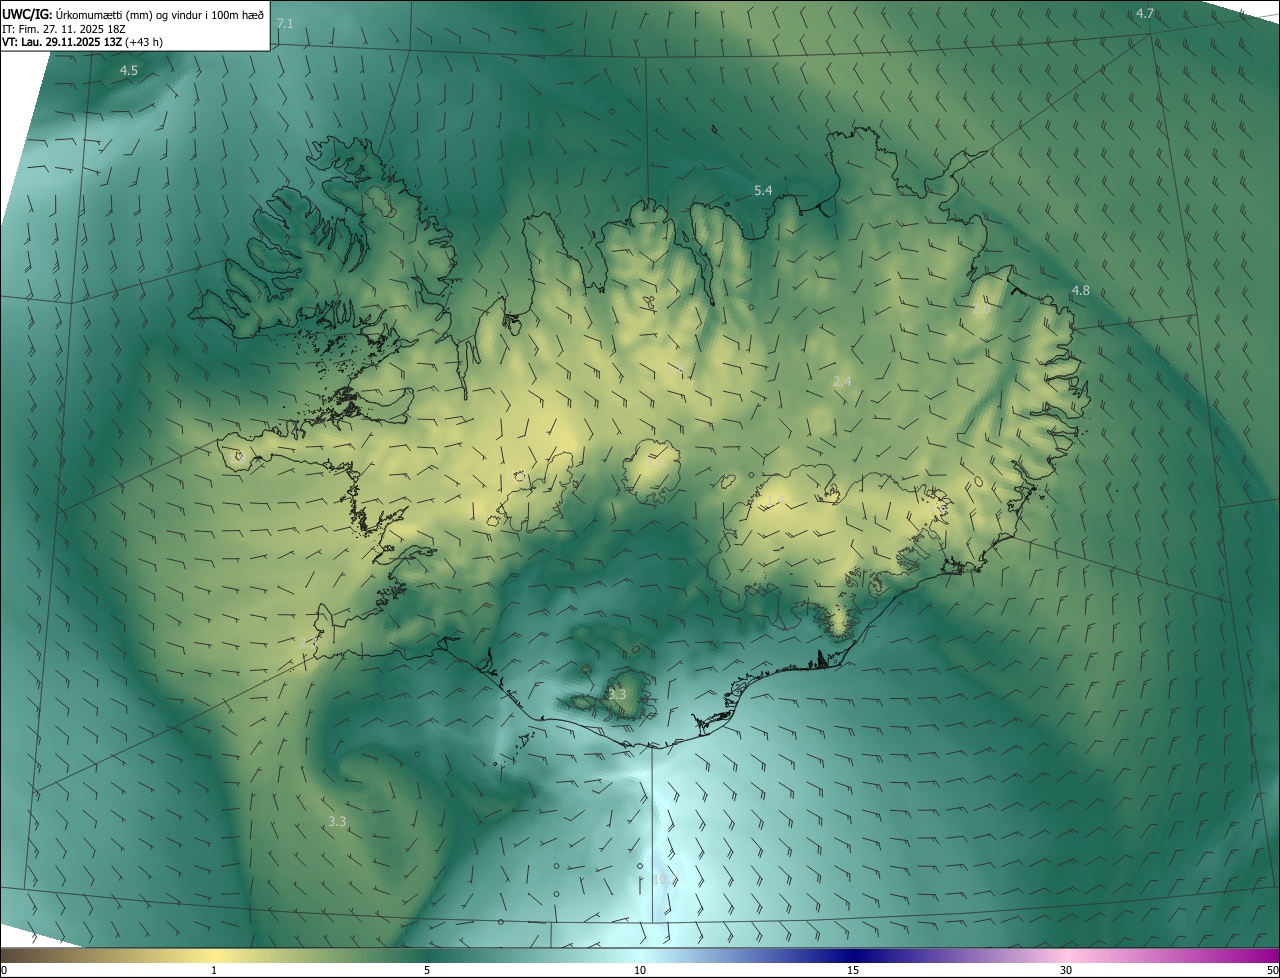
Task: Click the 3.3 label over the southwestern sea
Action: tap(337, 821)
